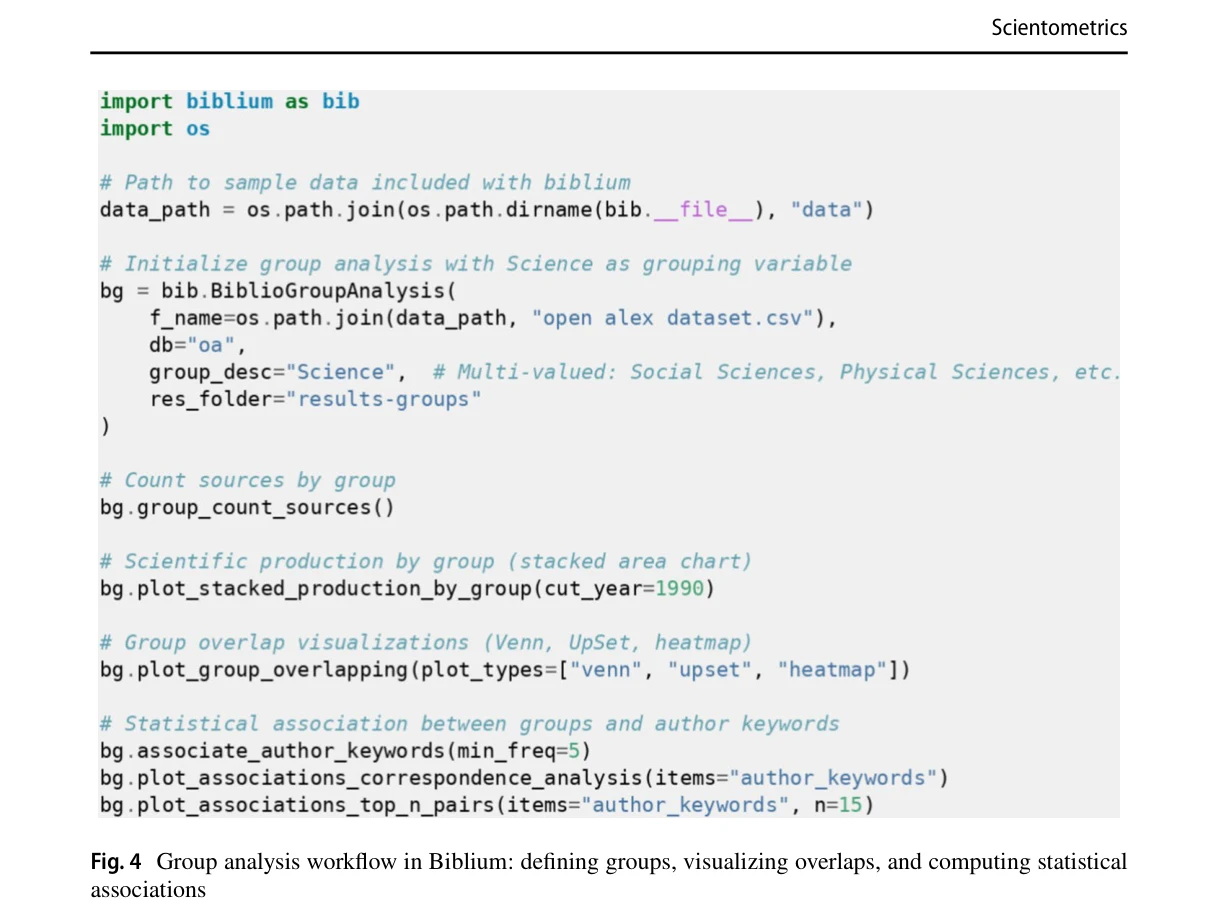1218x908 pixels.
Task: Click the bg.group_count_sources() line
Action: click(x=247, y=507)
